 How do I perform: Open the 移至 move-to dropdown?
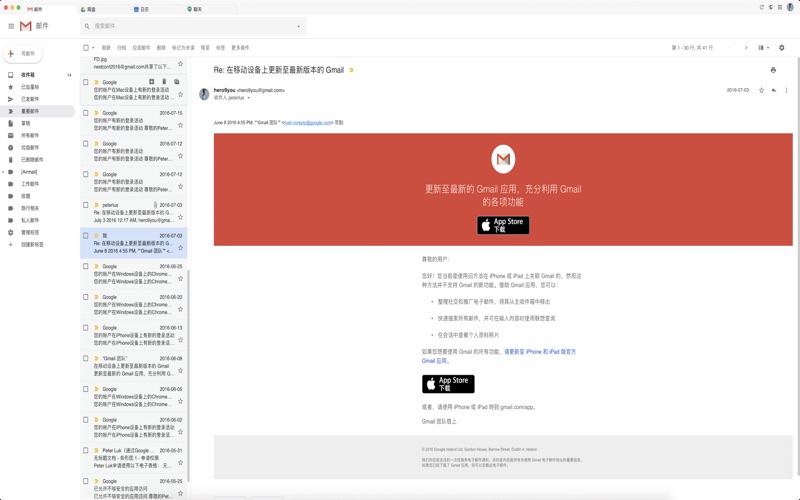click(205, 48)
